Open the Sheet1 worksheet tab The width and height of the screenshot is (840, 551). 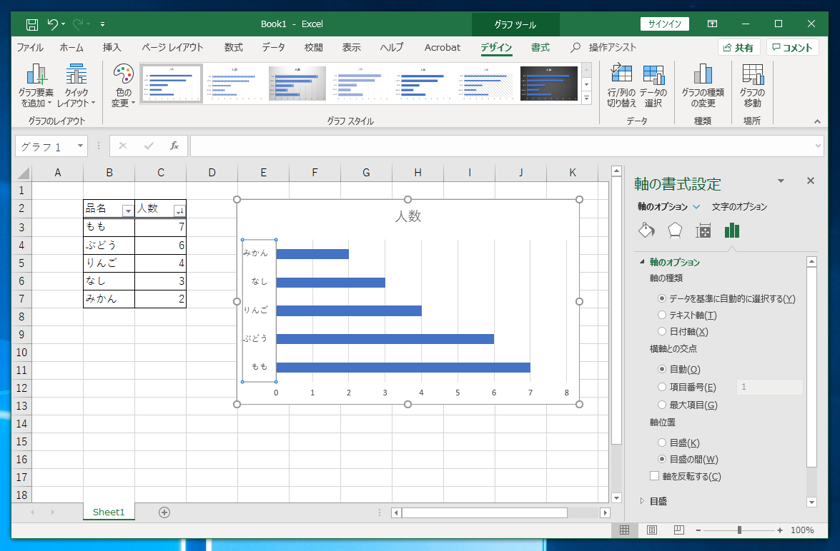pos(109,512)
